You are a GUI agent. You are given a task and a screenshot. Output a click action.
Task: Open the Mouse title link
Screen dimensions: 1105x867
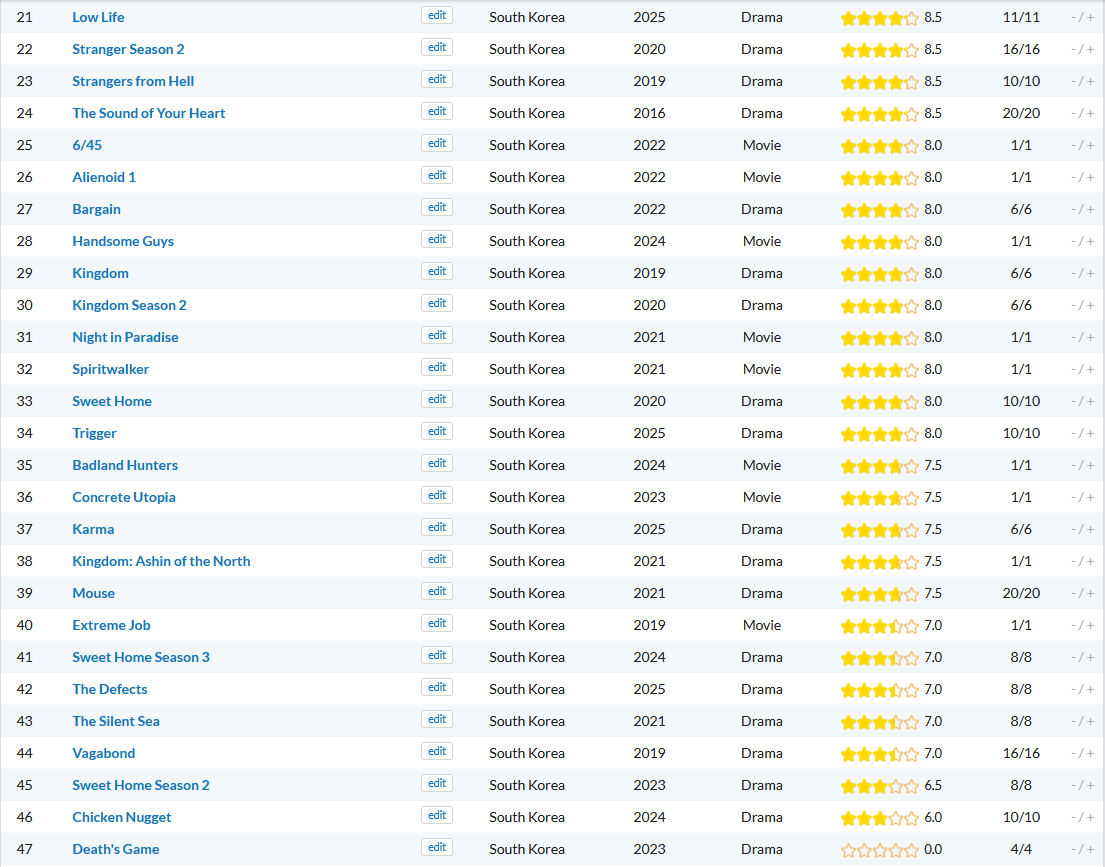pos(93,594)
